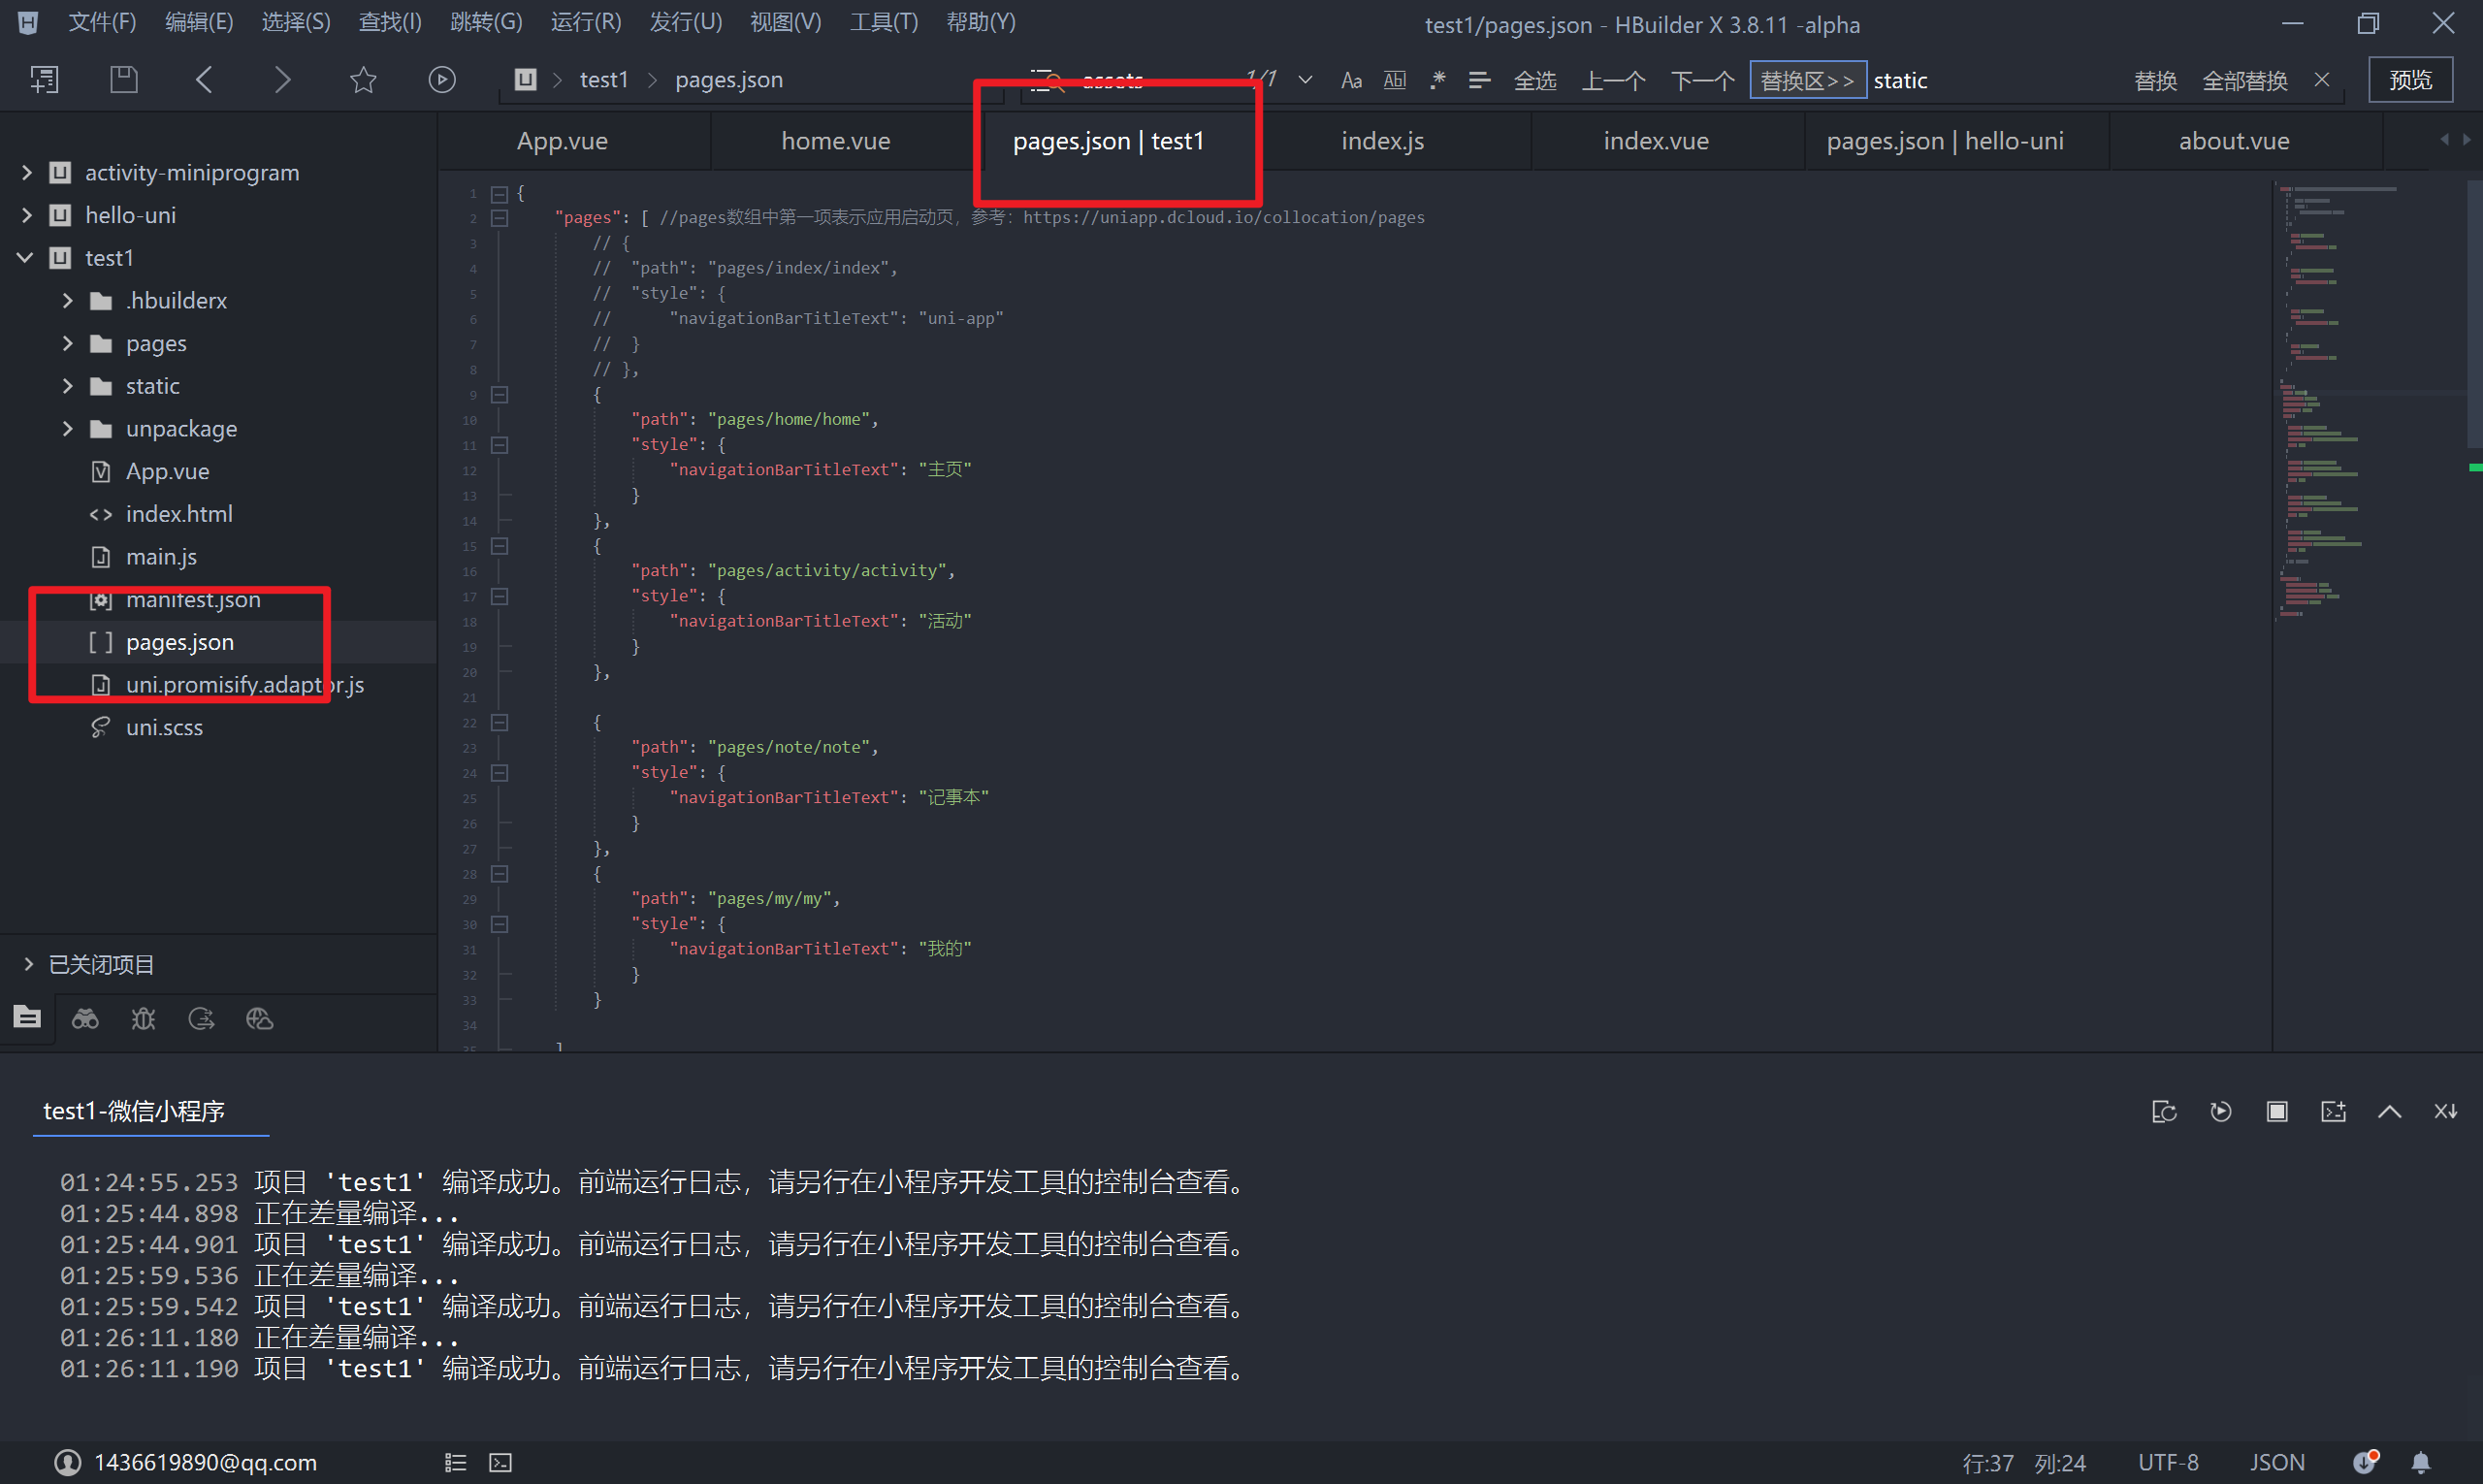
Task: Switch to the App.vue tab
Action: [562, 141]
